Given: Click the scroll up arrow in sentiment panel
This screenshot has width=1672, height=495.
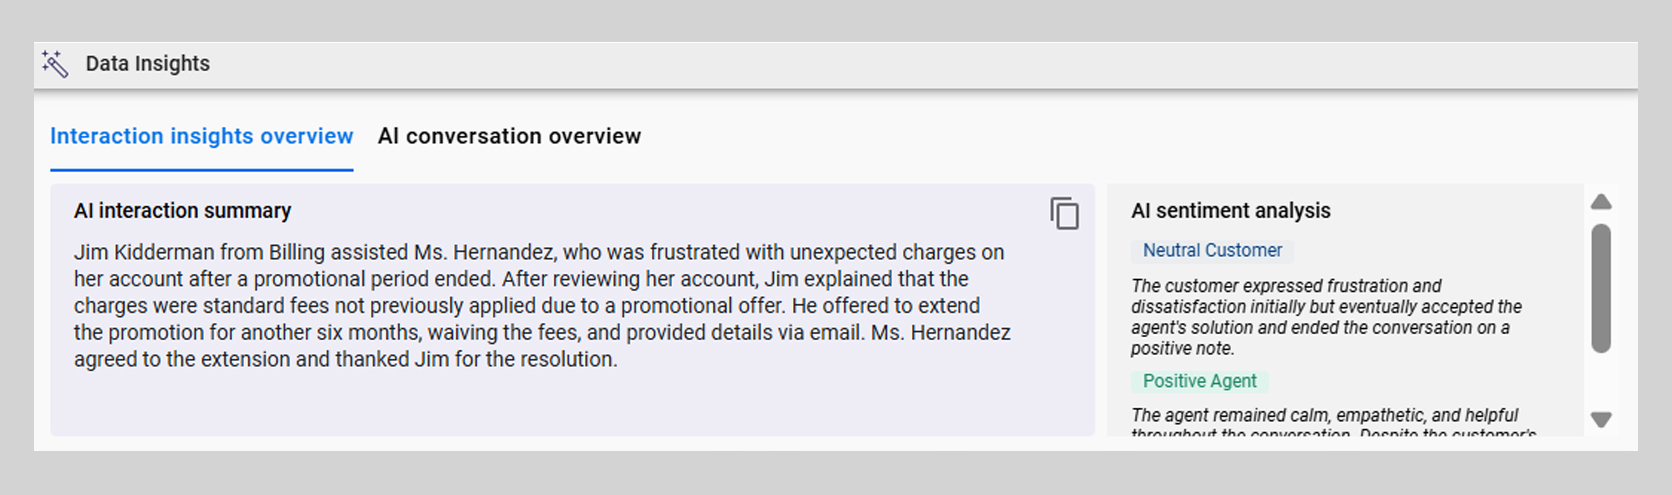Looking at the screenshot, I should point(1601,202).
